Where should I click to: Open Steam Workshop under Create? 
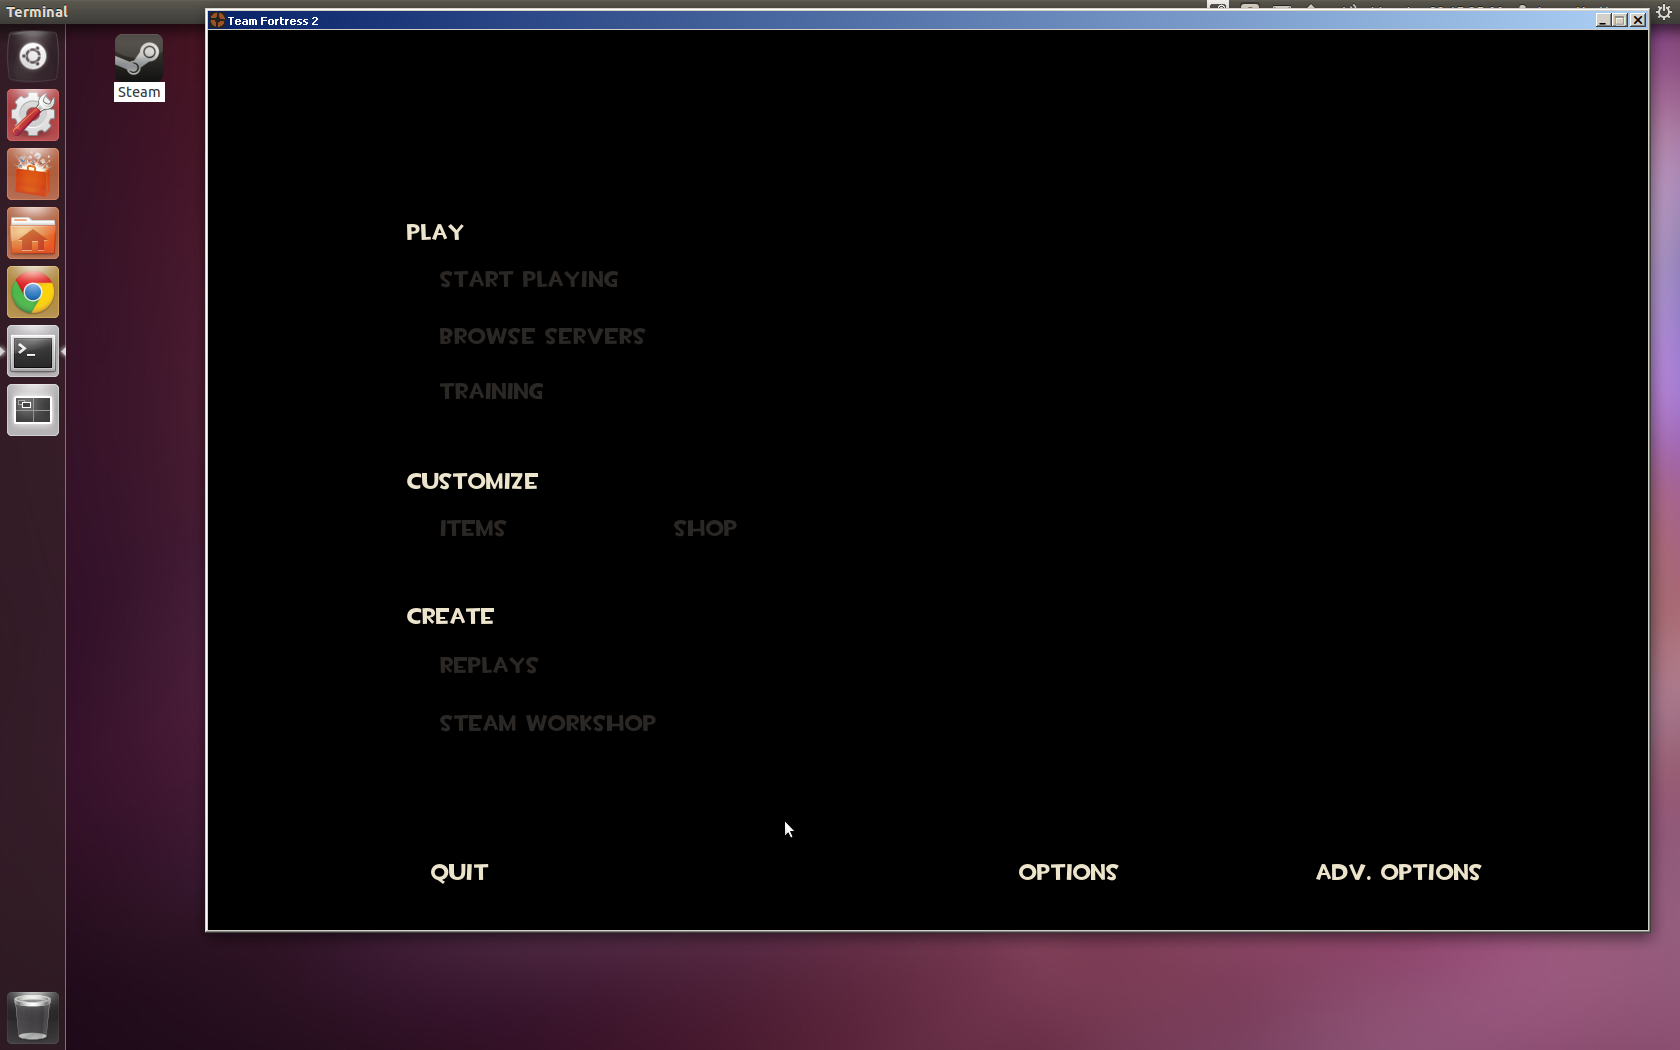pos(548,724)
